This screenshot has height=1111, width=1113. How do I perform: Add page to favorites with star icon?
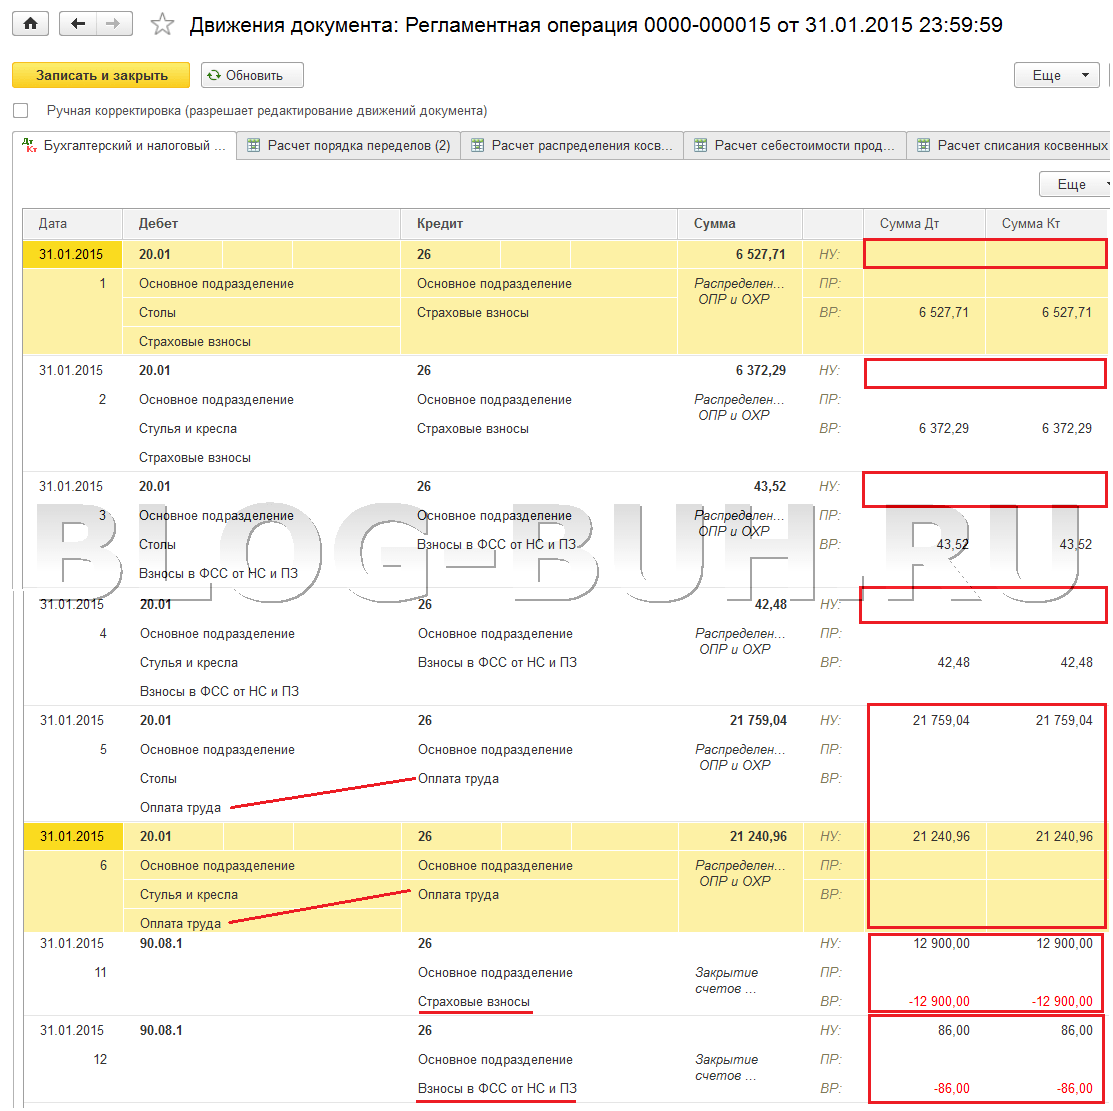pyautogui.click(x=162, y=25)
